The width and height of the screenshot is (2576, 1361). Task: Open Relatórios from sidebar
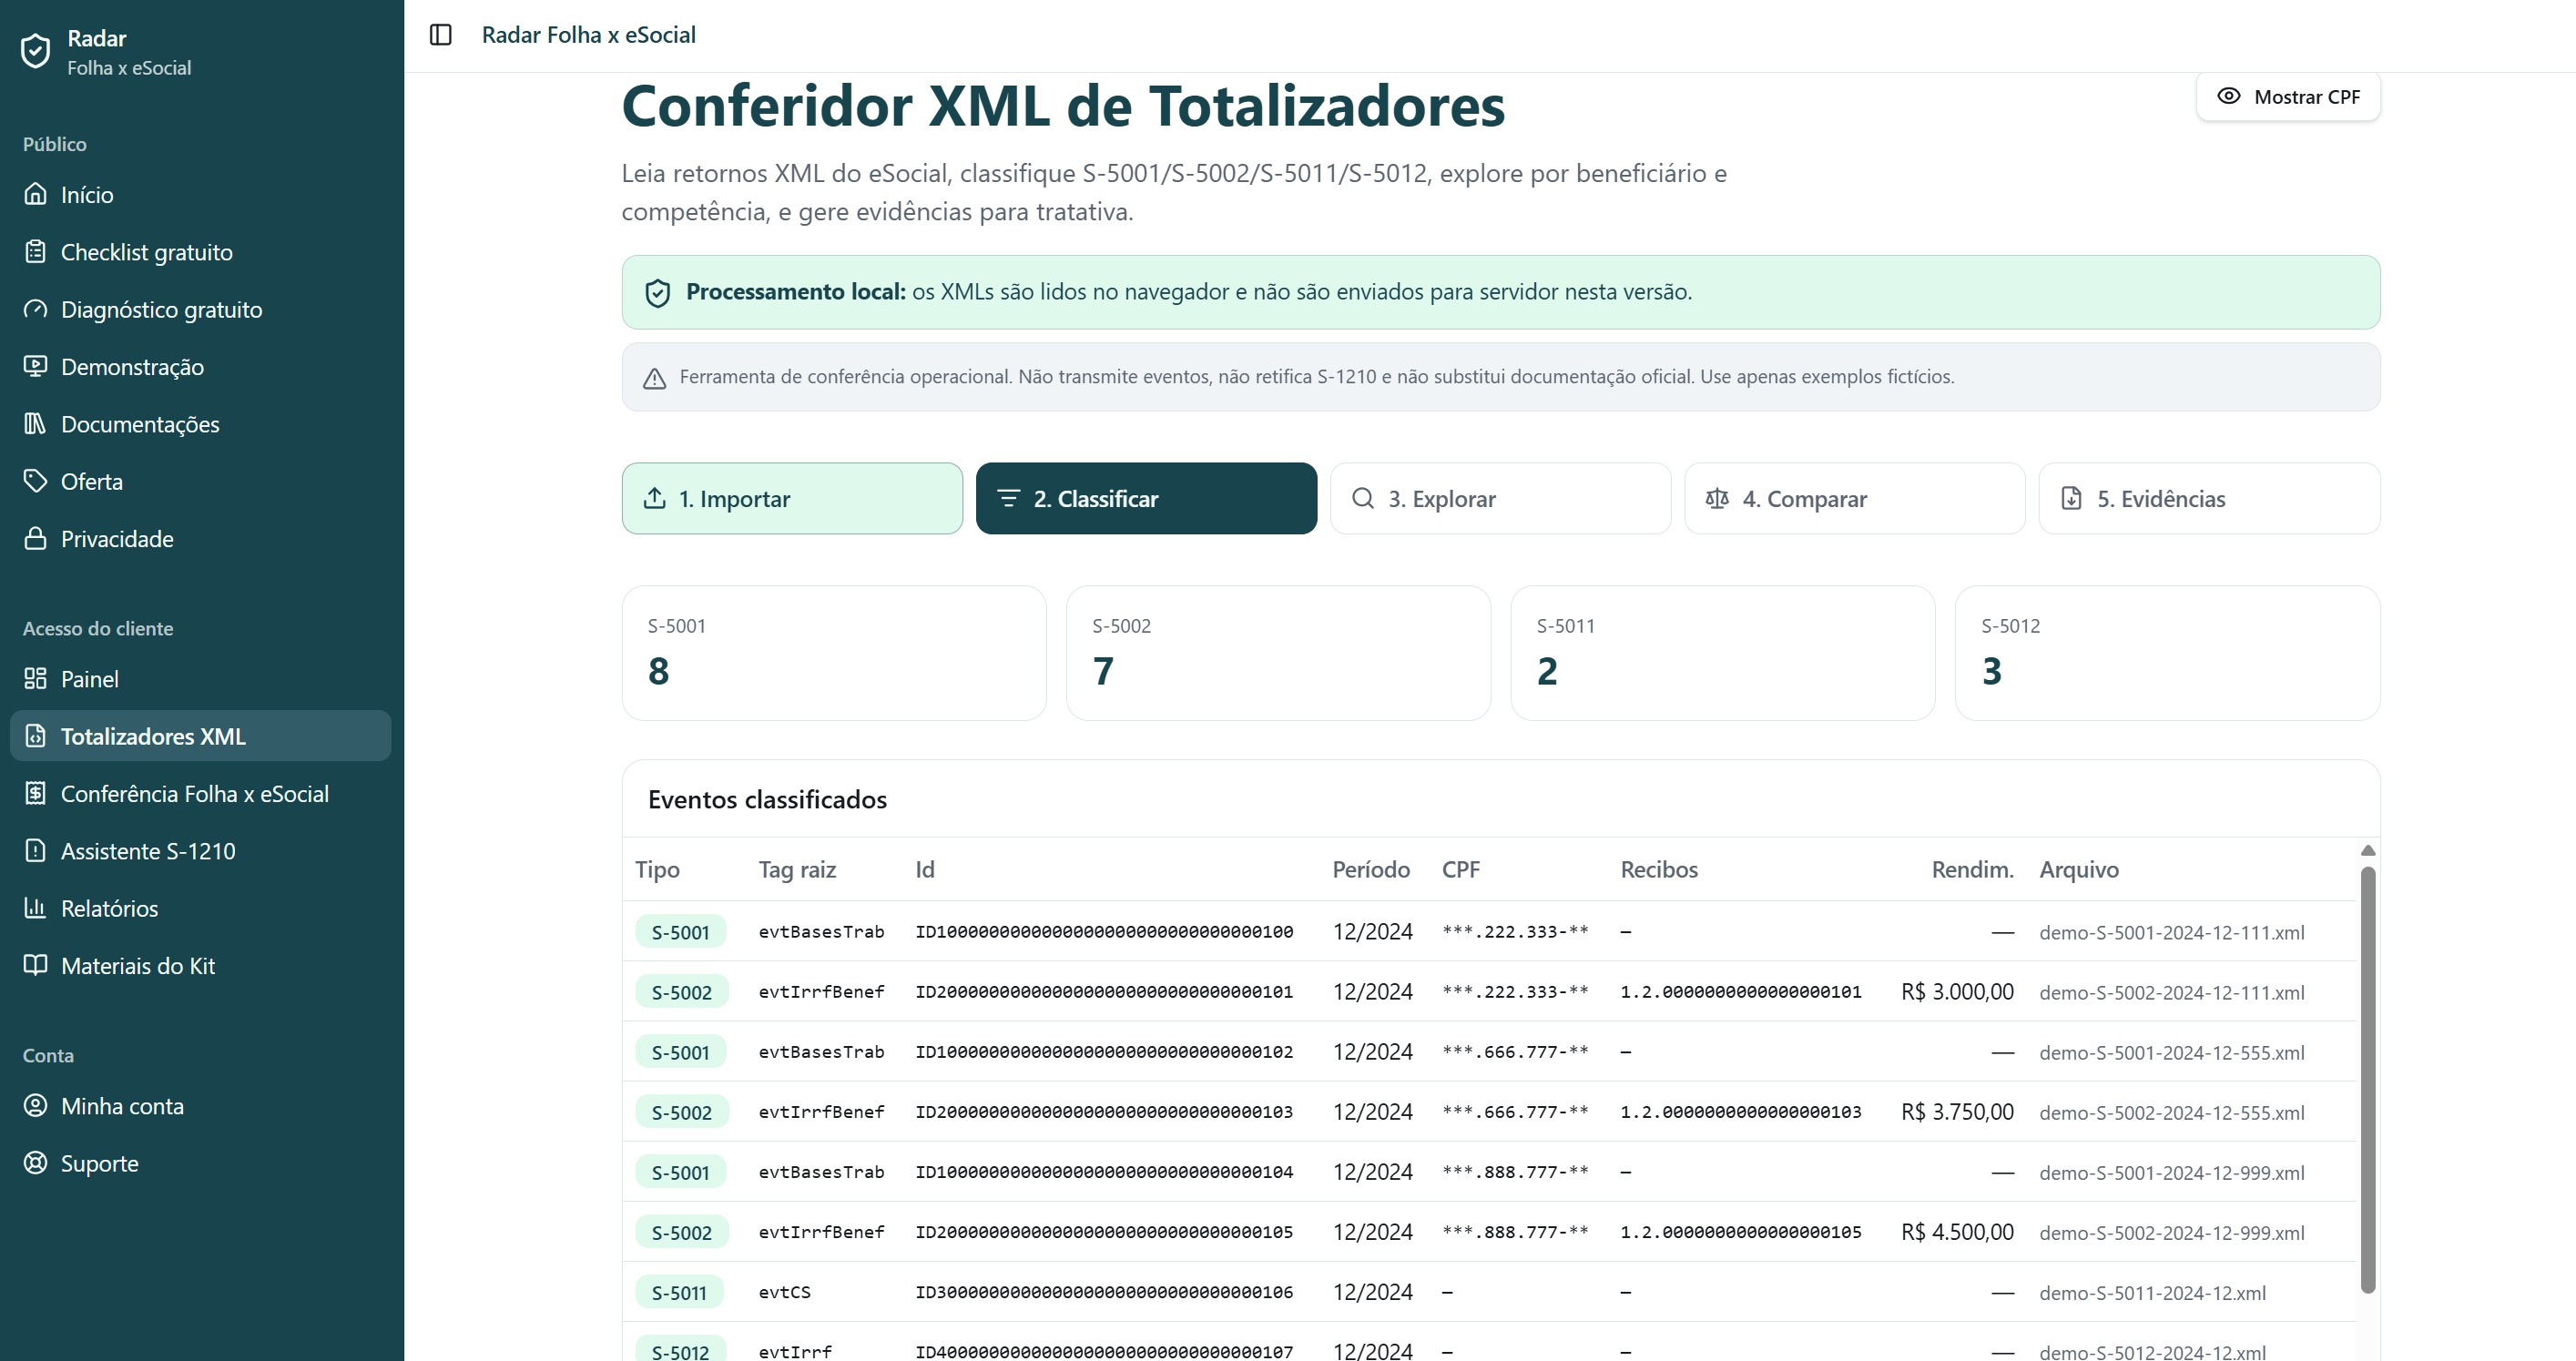coord(200,908)
